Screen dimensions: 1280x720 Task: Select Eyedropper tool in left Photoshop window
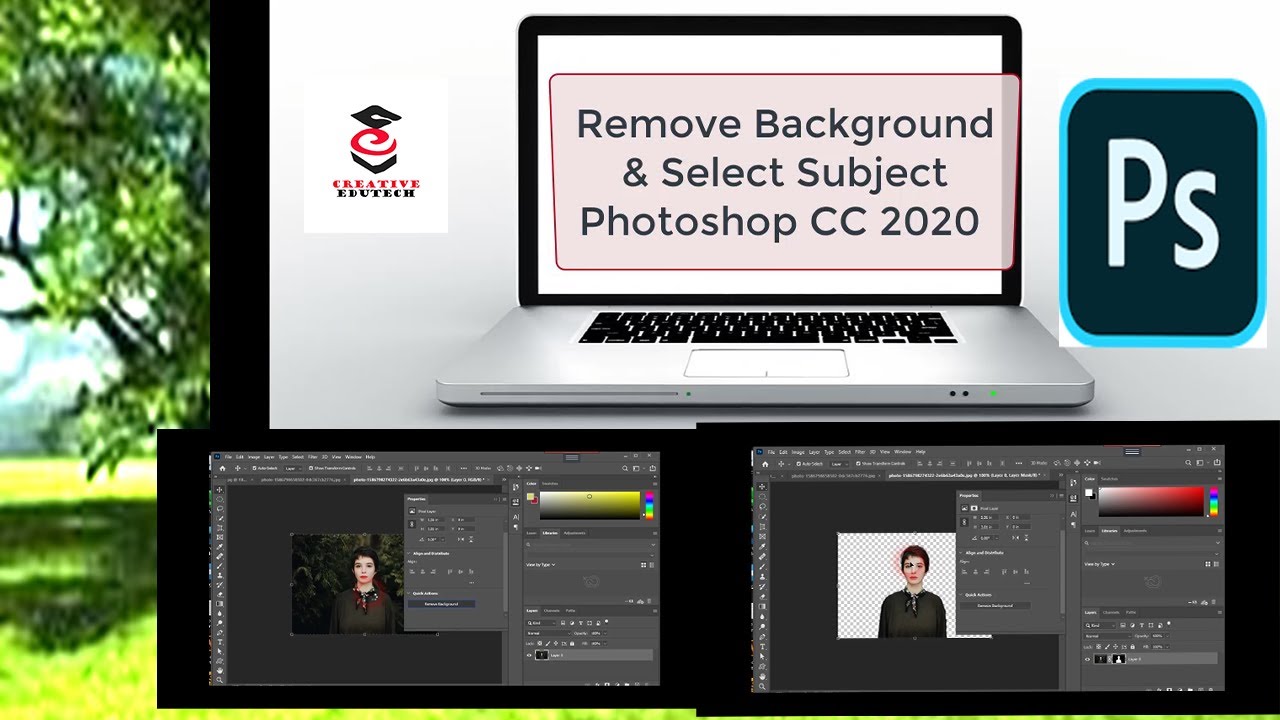(220, 547)
